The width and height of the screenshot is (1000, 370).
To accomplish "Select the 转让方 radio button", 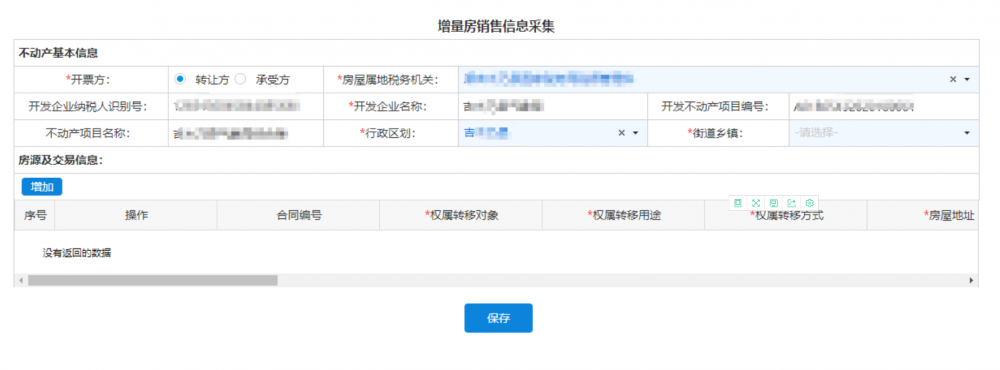I will pyautogui.click(x=180, y=79).
